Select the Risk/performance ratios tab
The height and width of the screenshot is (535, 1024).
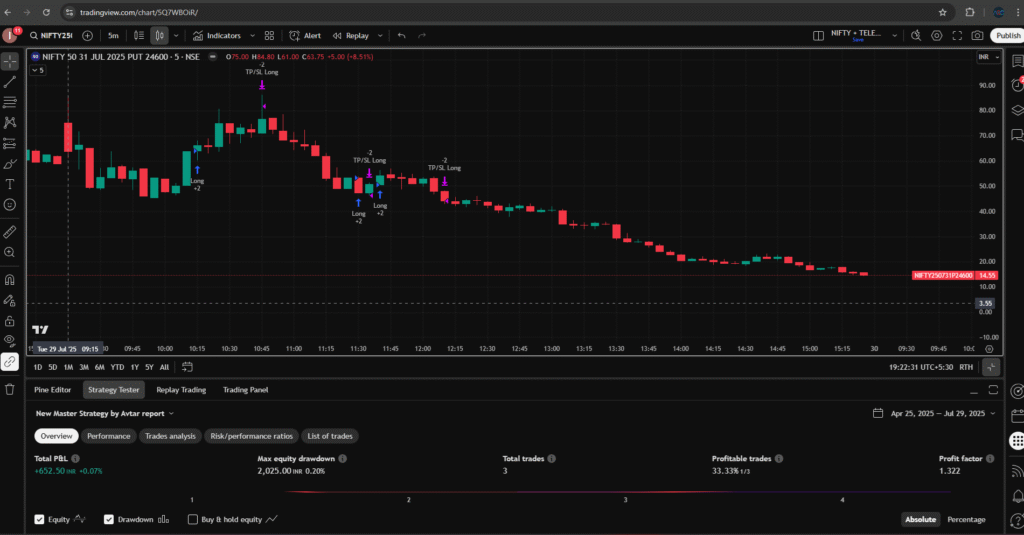pyautogui.click(x=251, y=436)
